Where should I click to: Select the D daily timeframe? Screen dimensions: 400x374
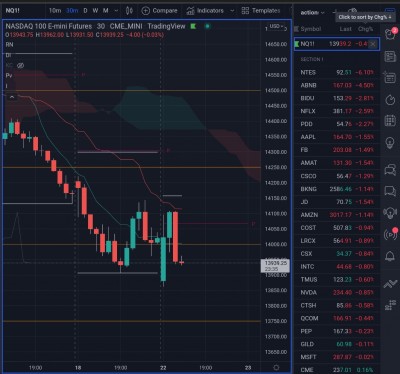tap(85, 11)
